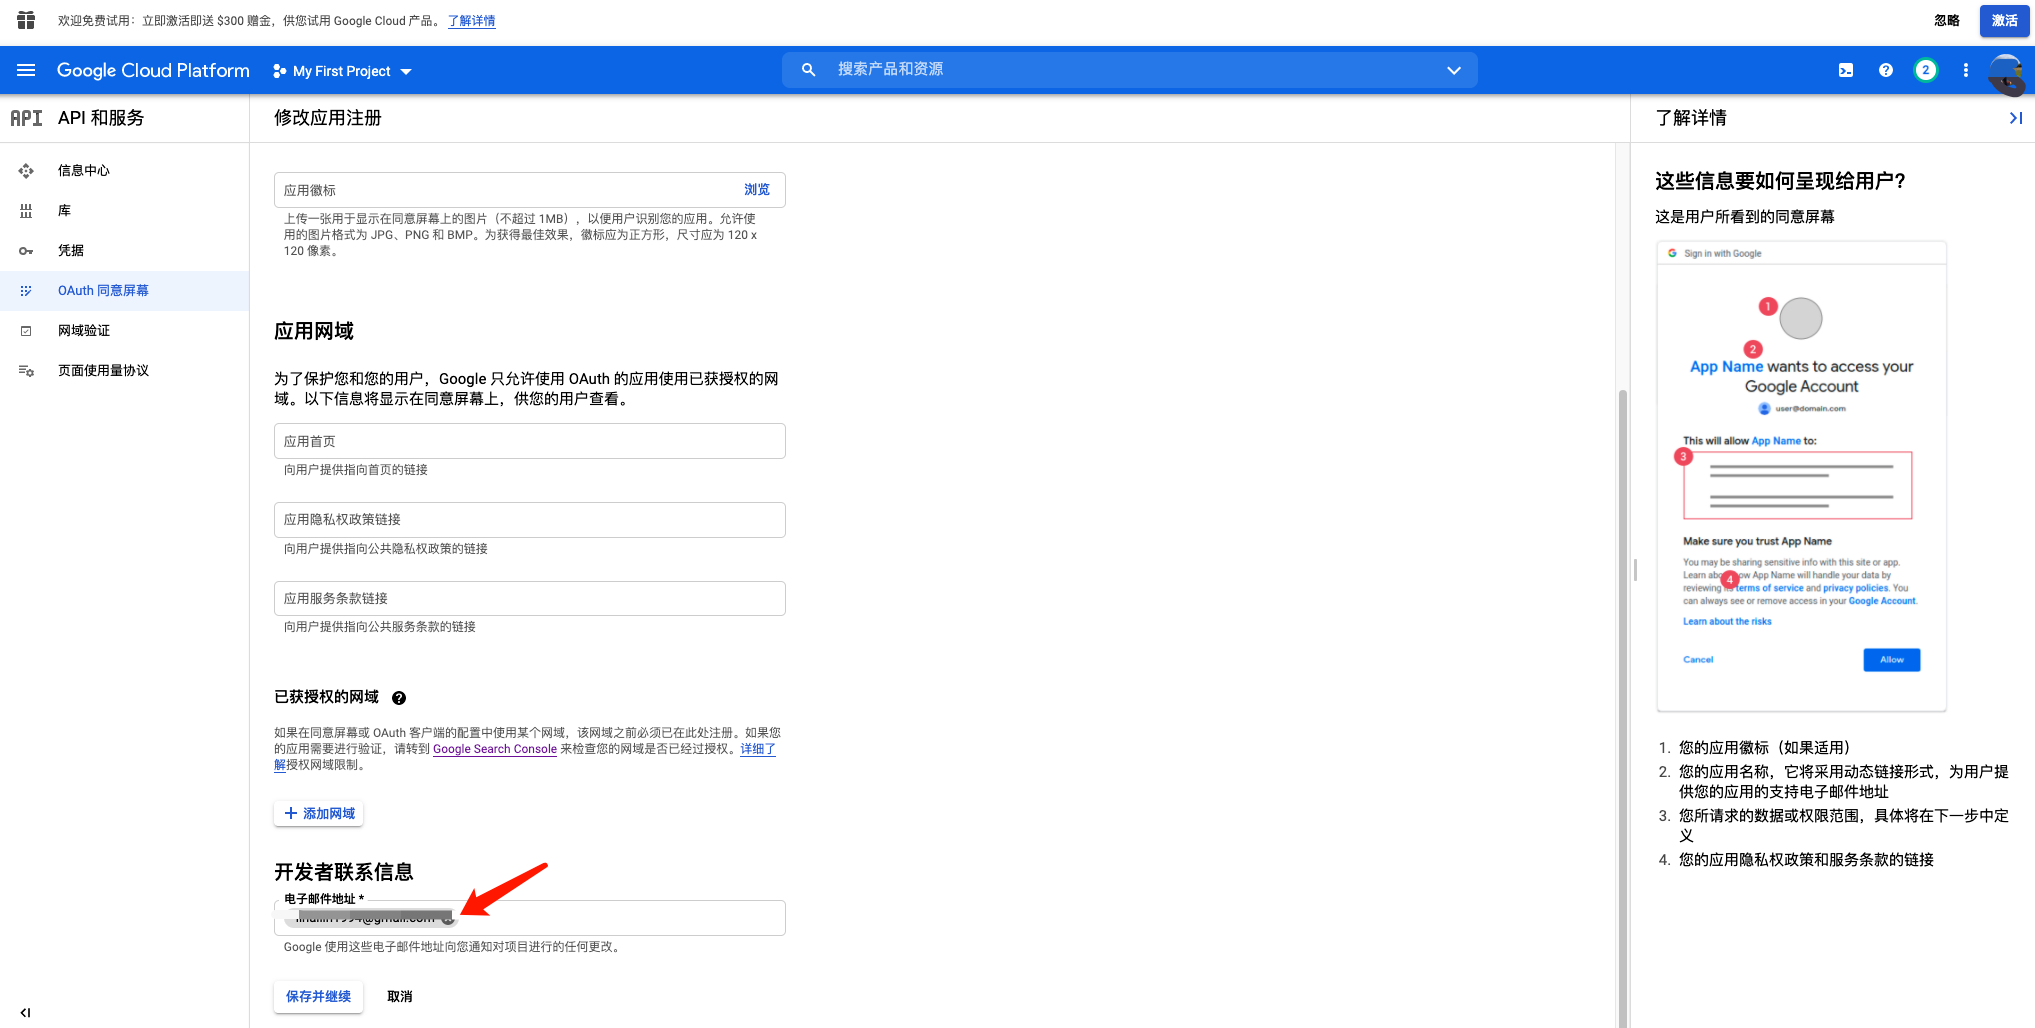Image resolution: width=2035 pixels, height=1028 pixels.
Task: Click help icon next to 已获授权的网域
Action: (x=399, y=698)
